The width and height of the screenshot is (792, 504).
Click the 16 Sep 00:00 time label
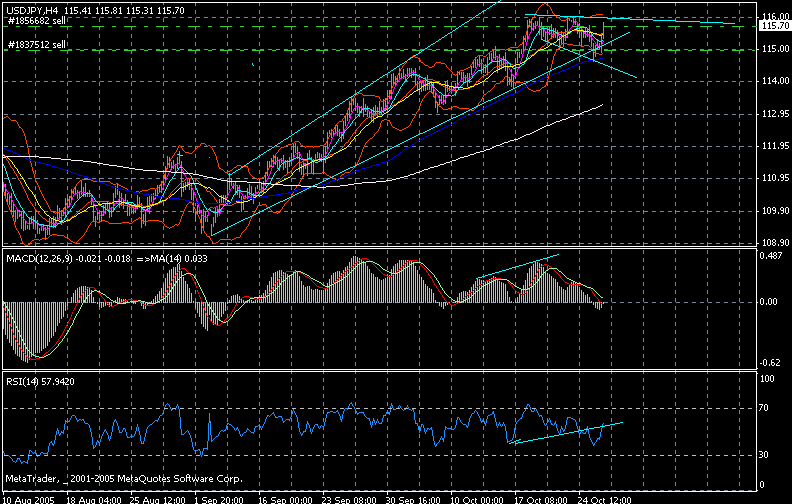click(x=285, y=500)
